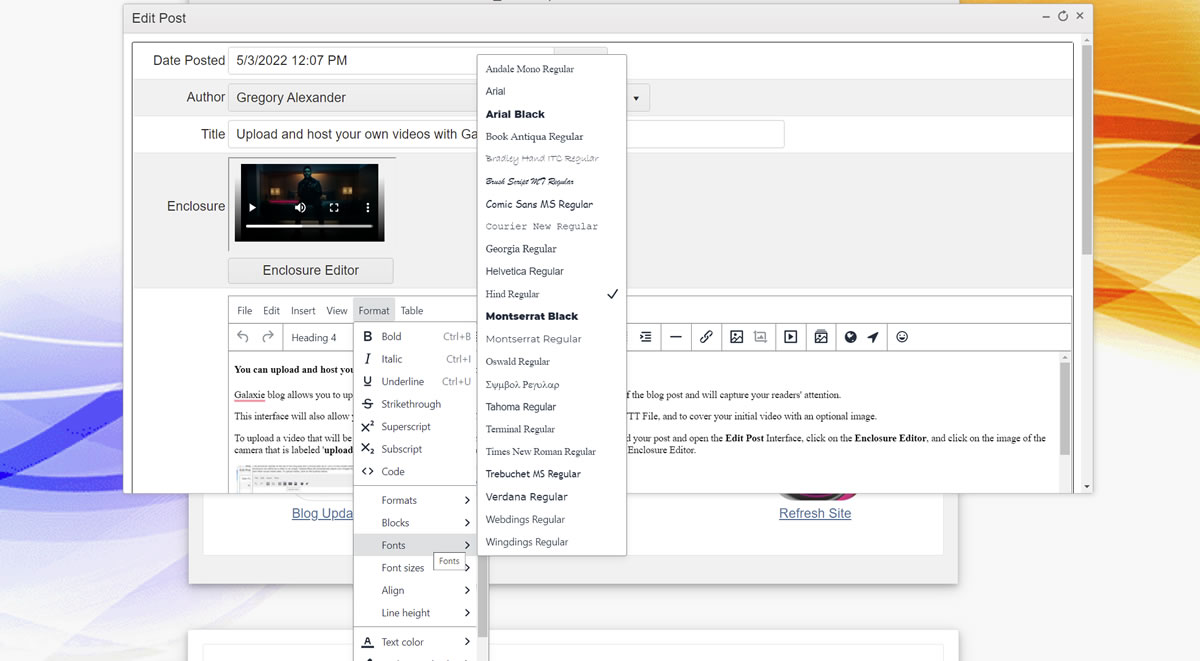Choose the Oswald Regular font
Image resolution: width=1200 pixels, height=661 pixels.
(552, 362)
